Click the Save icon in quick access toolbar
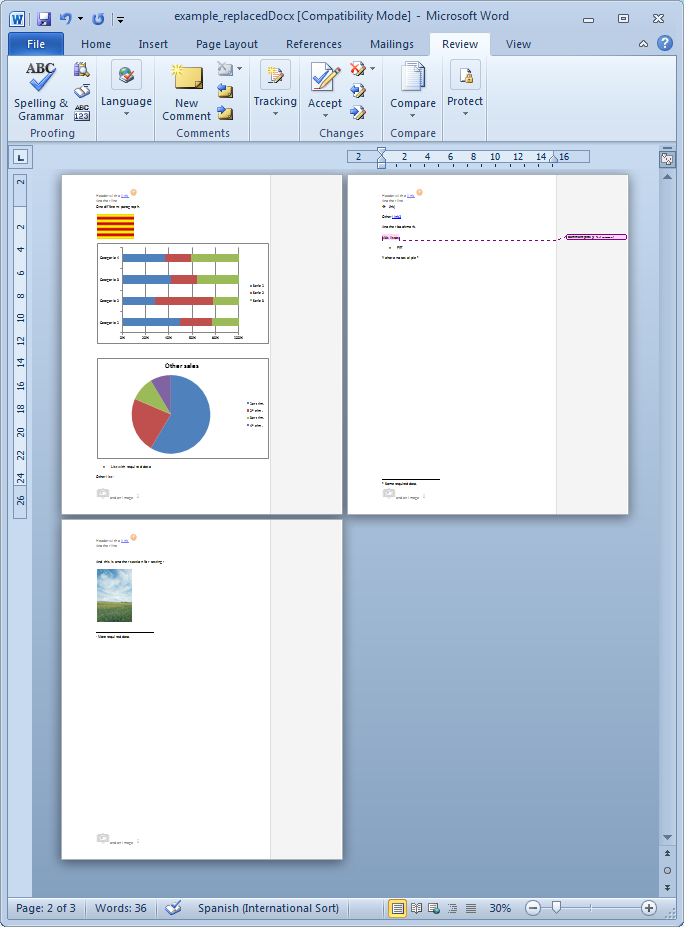 tap(44, 18)
